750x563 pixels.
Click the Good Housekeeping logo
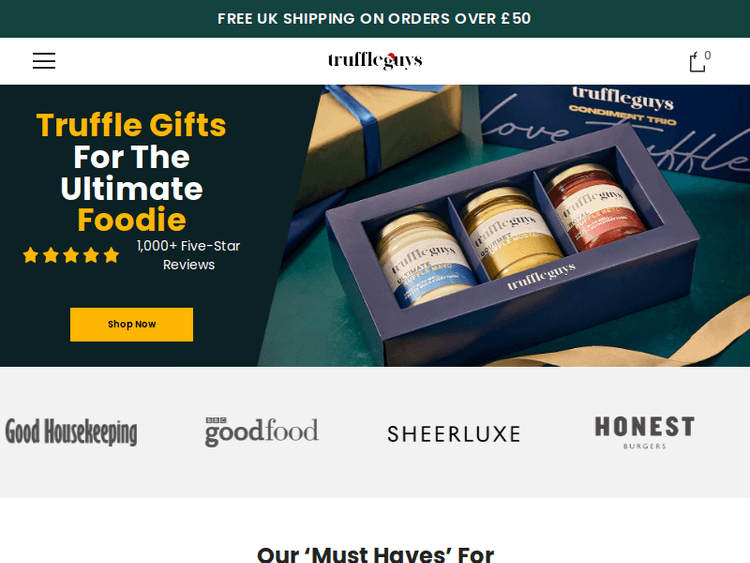point(71,432)
